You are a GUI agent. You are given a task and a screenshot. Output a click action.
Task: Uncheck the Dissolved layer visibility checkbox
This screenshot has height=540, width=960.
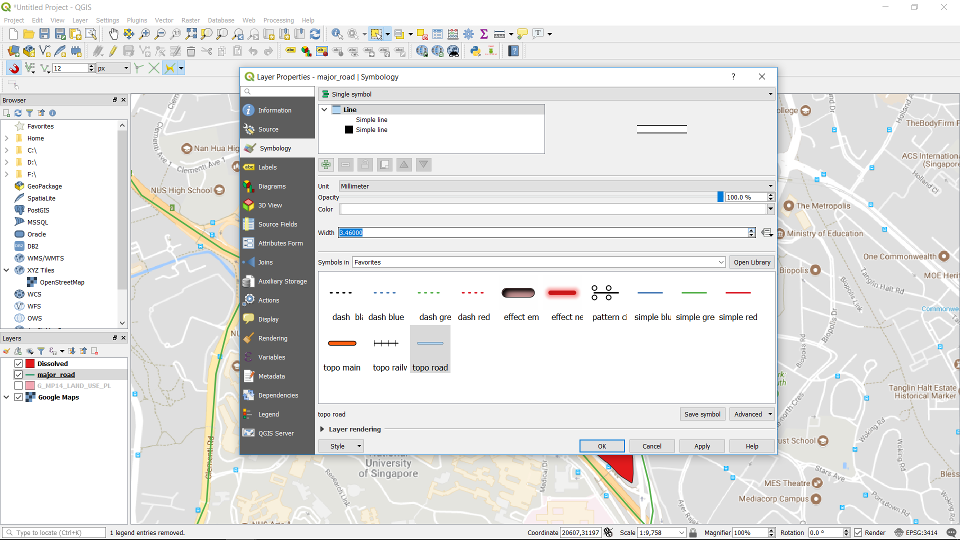coord(18,364)
